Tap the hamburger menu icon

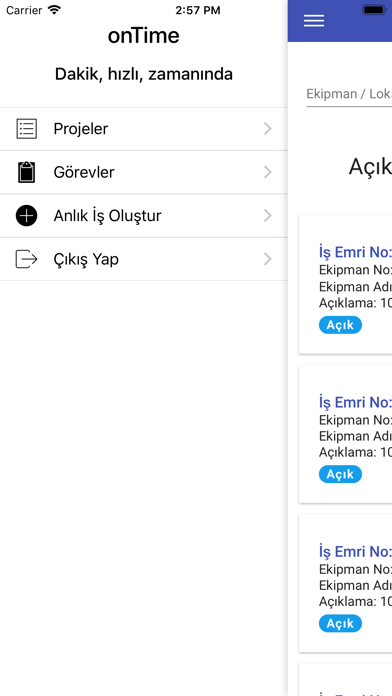click(x=313, y=21)
